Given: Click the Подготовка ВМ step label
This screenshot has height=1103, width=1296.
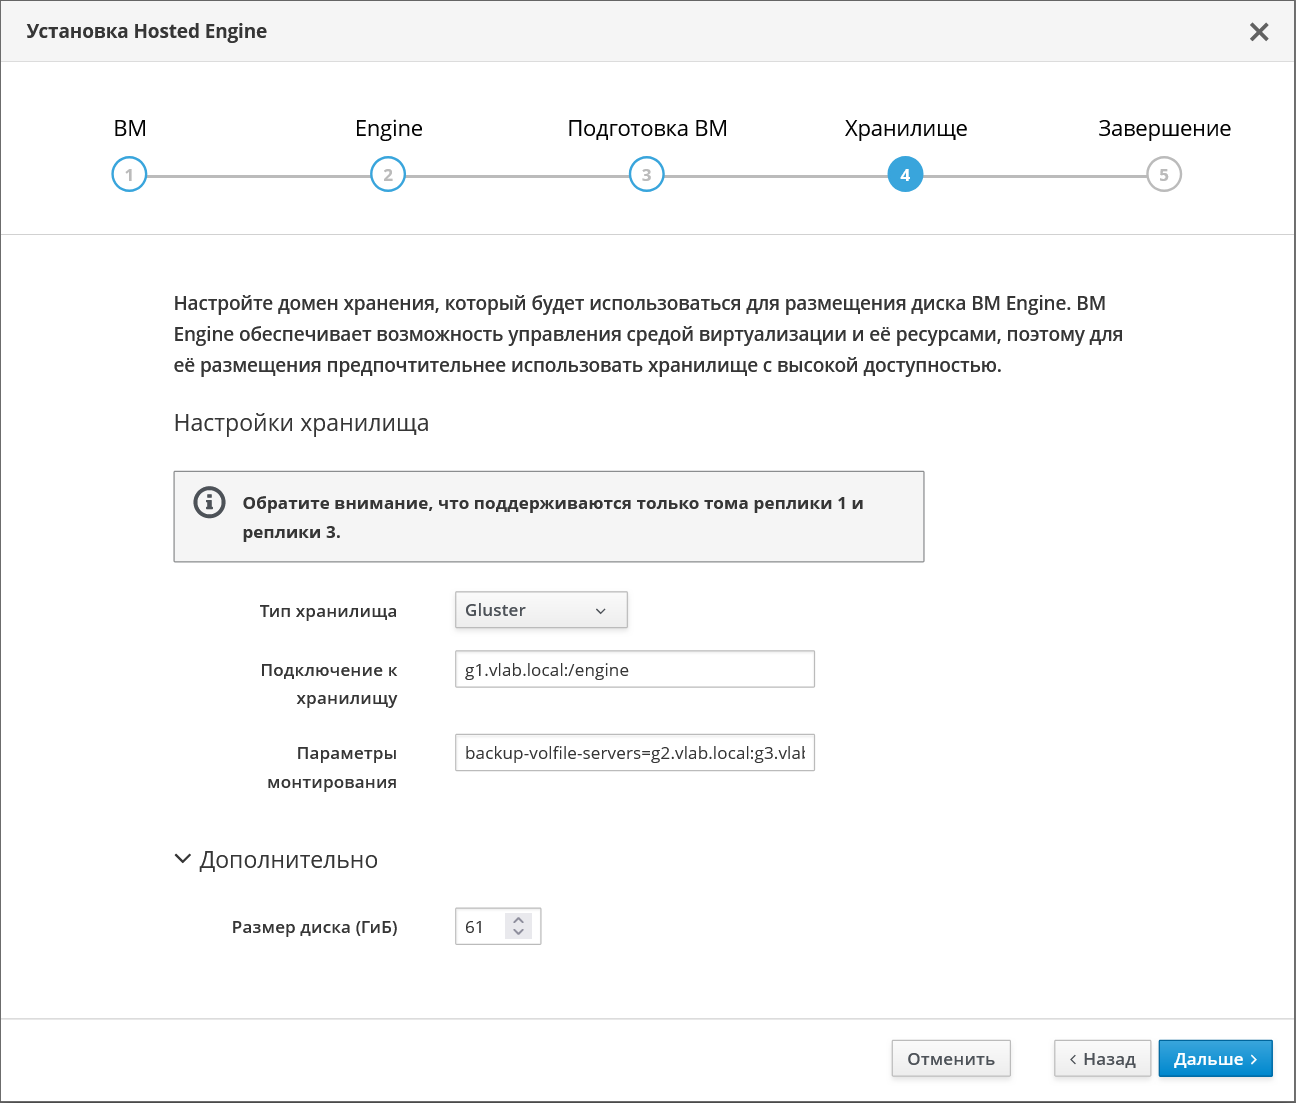Looking at the screenshot, I should point(647,128).
